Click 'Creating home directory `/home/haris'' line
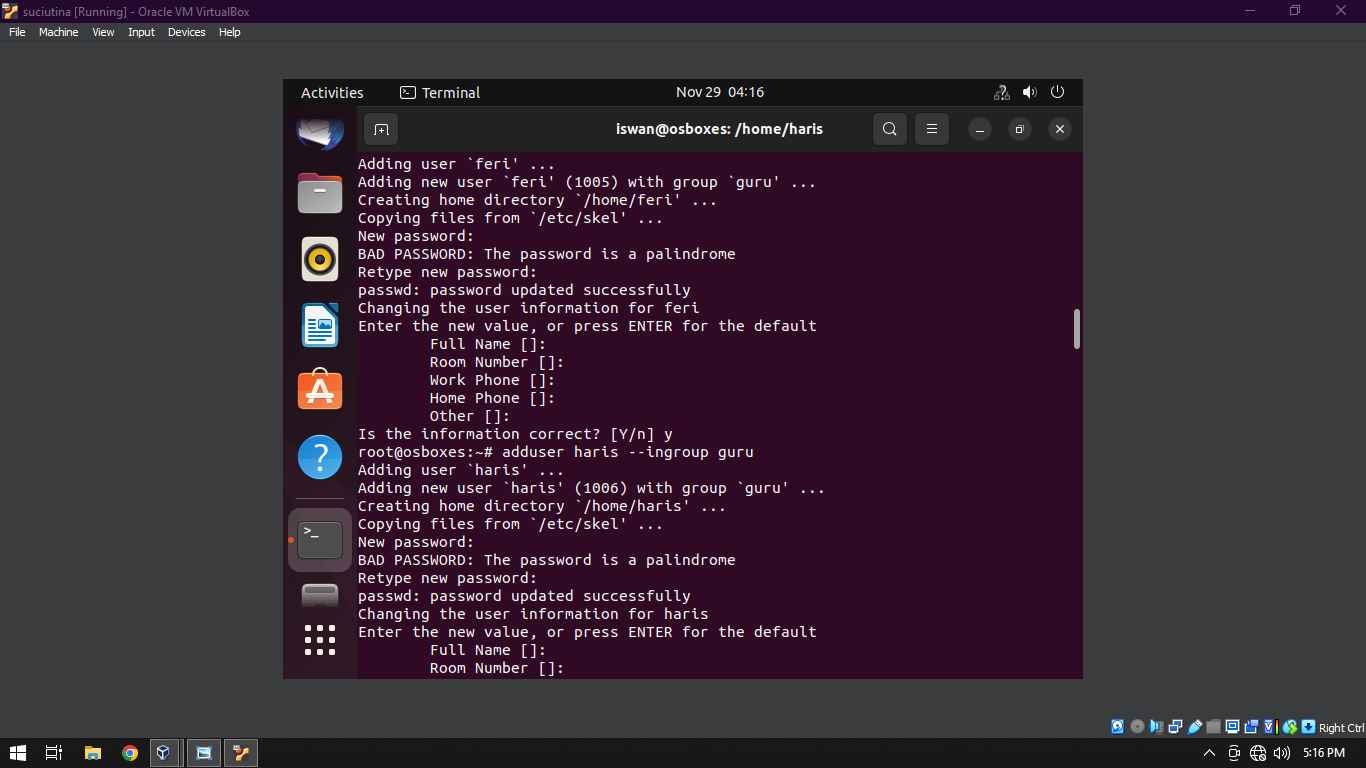The height and width of the screenshot is (768, 1366). 542,506
